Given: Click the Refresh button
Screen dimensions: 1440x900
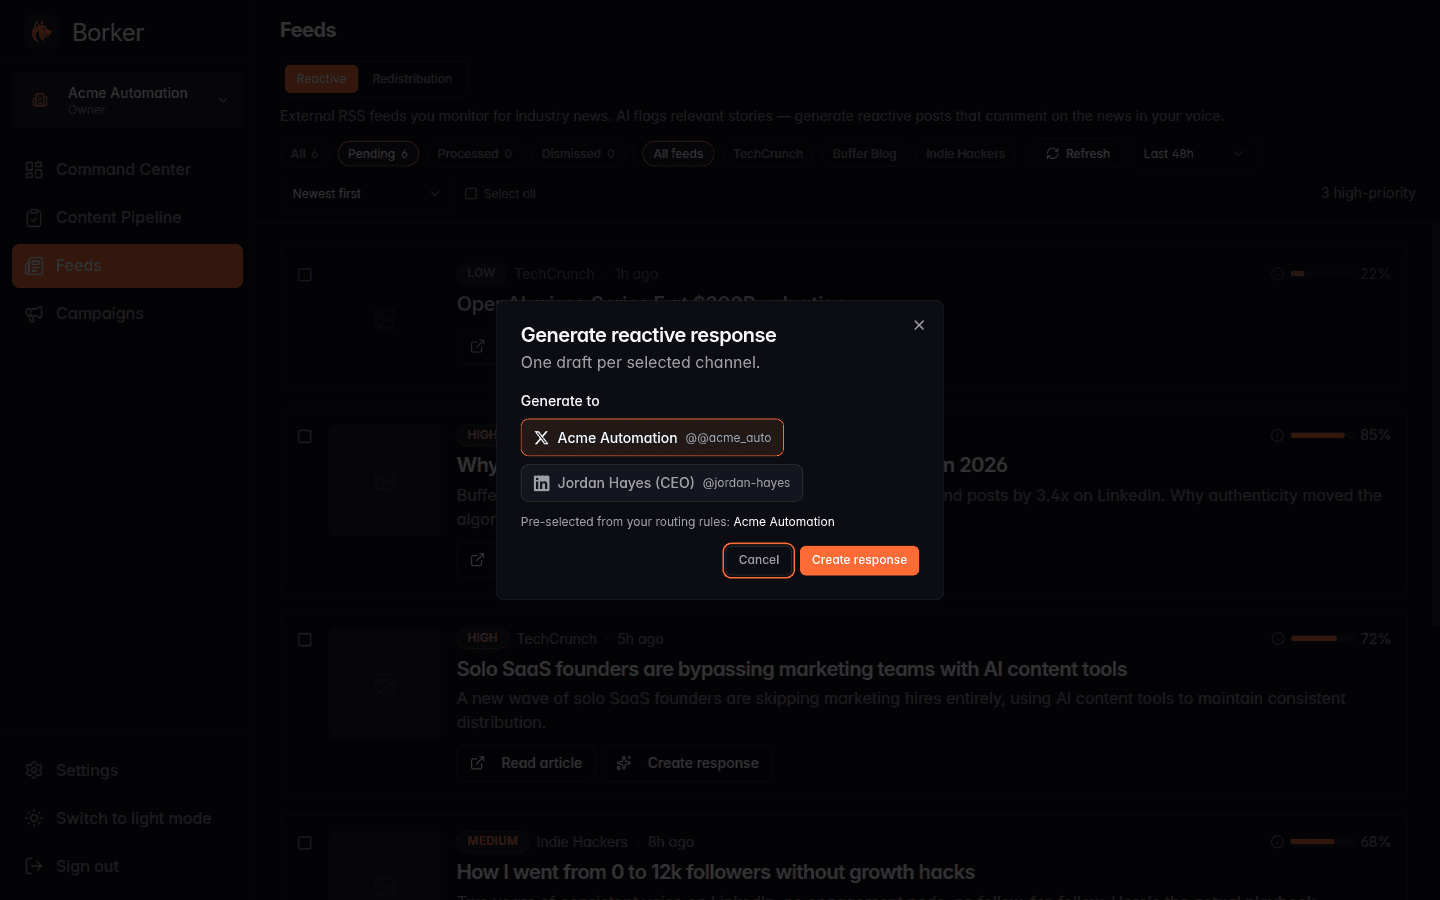Looking at the screenshot, I should click(1078, 154).
